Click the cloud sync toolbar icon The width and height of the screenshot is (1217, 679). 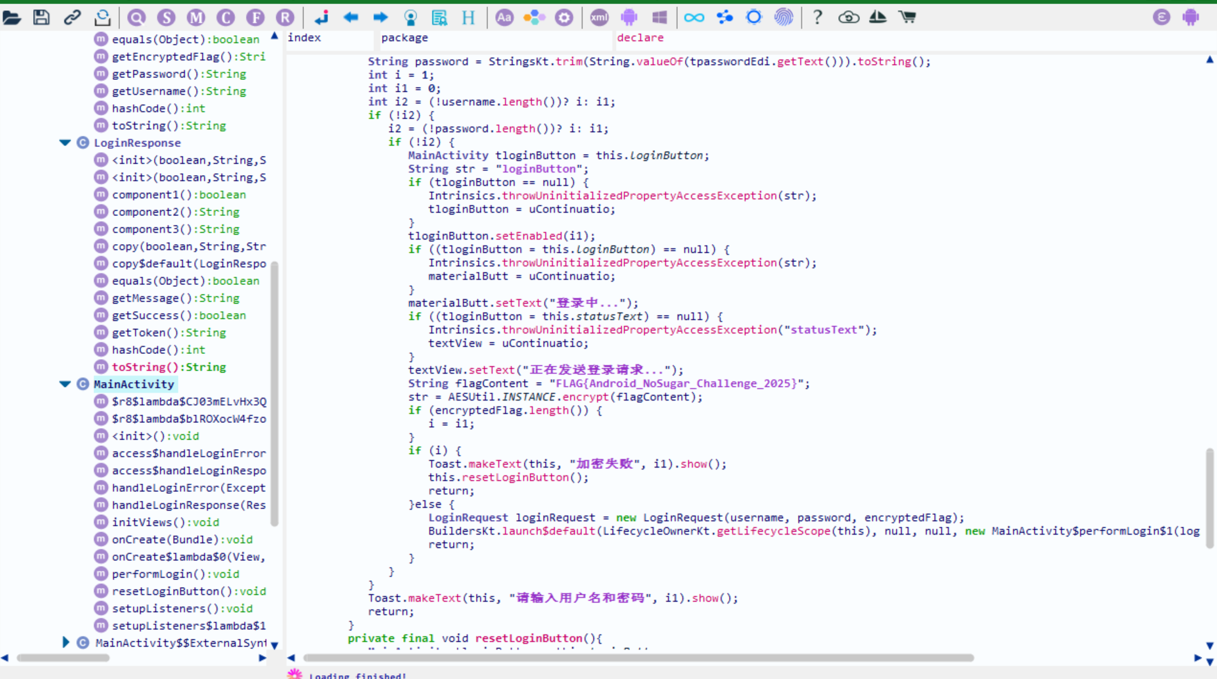click(x=848, y=17)
